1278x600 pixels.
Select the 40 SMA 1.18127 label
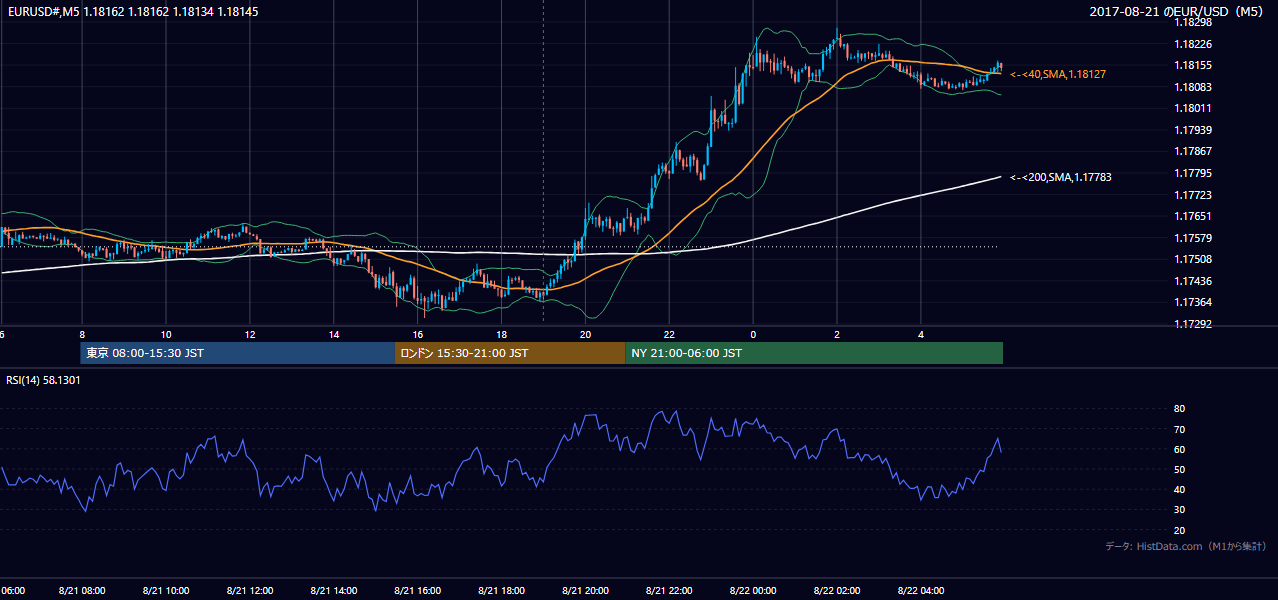pos(1058,74)
